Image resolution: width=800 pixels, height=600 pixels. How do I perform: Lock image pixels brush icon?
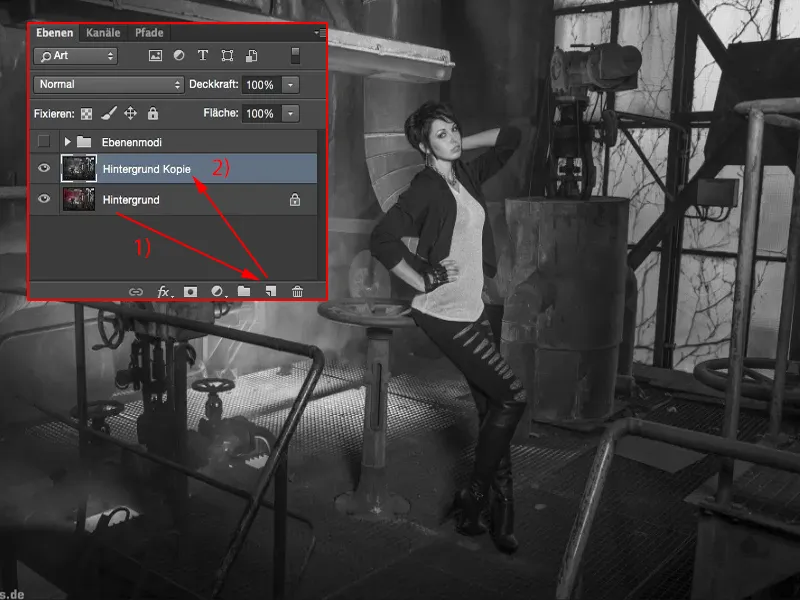(x=109, y=113)
